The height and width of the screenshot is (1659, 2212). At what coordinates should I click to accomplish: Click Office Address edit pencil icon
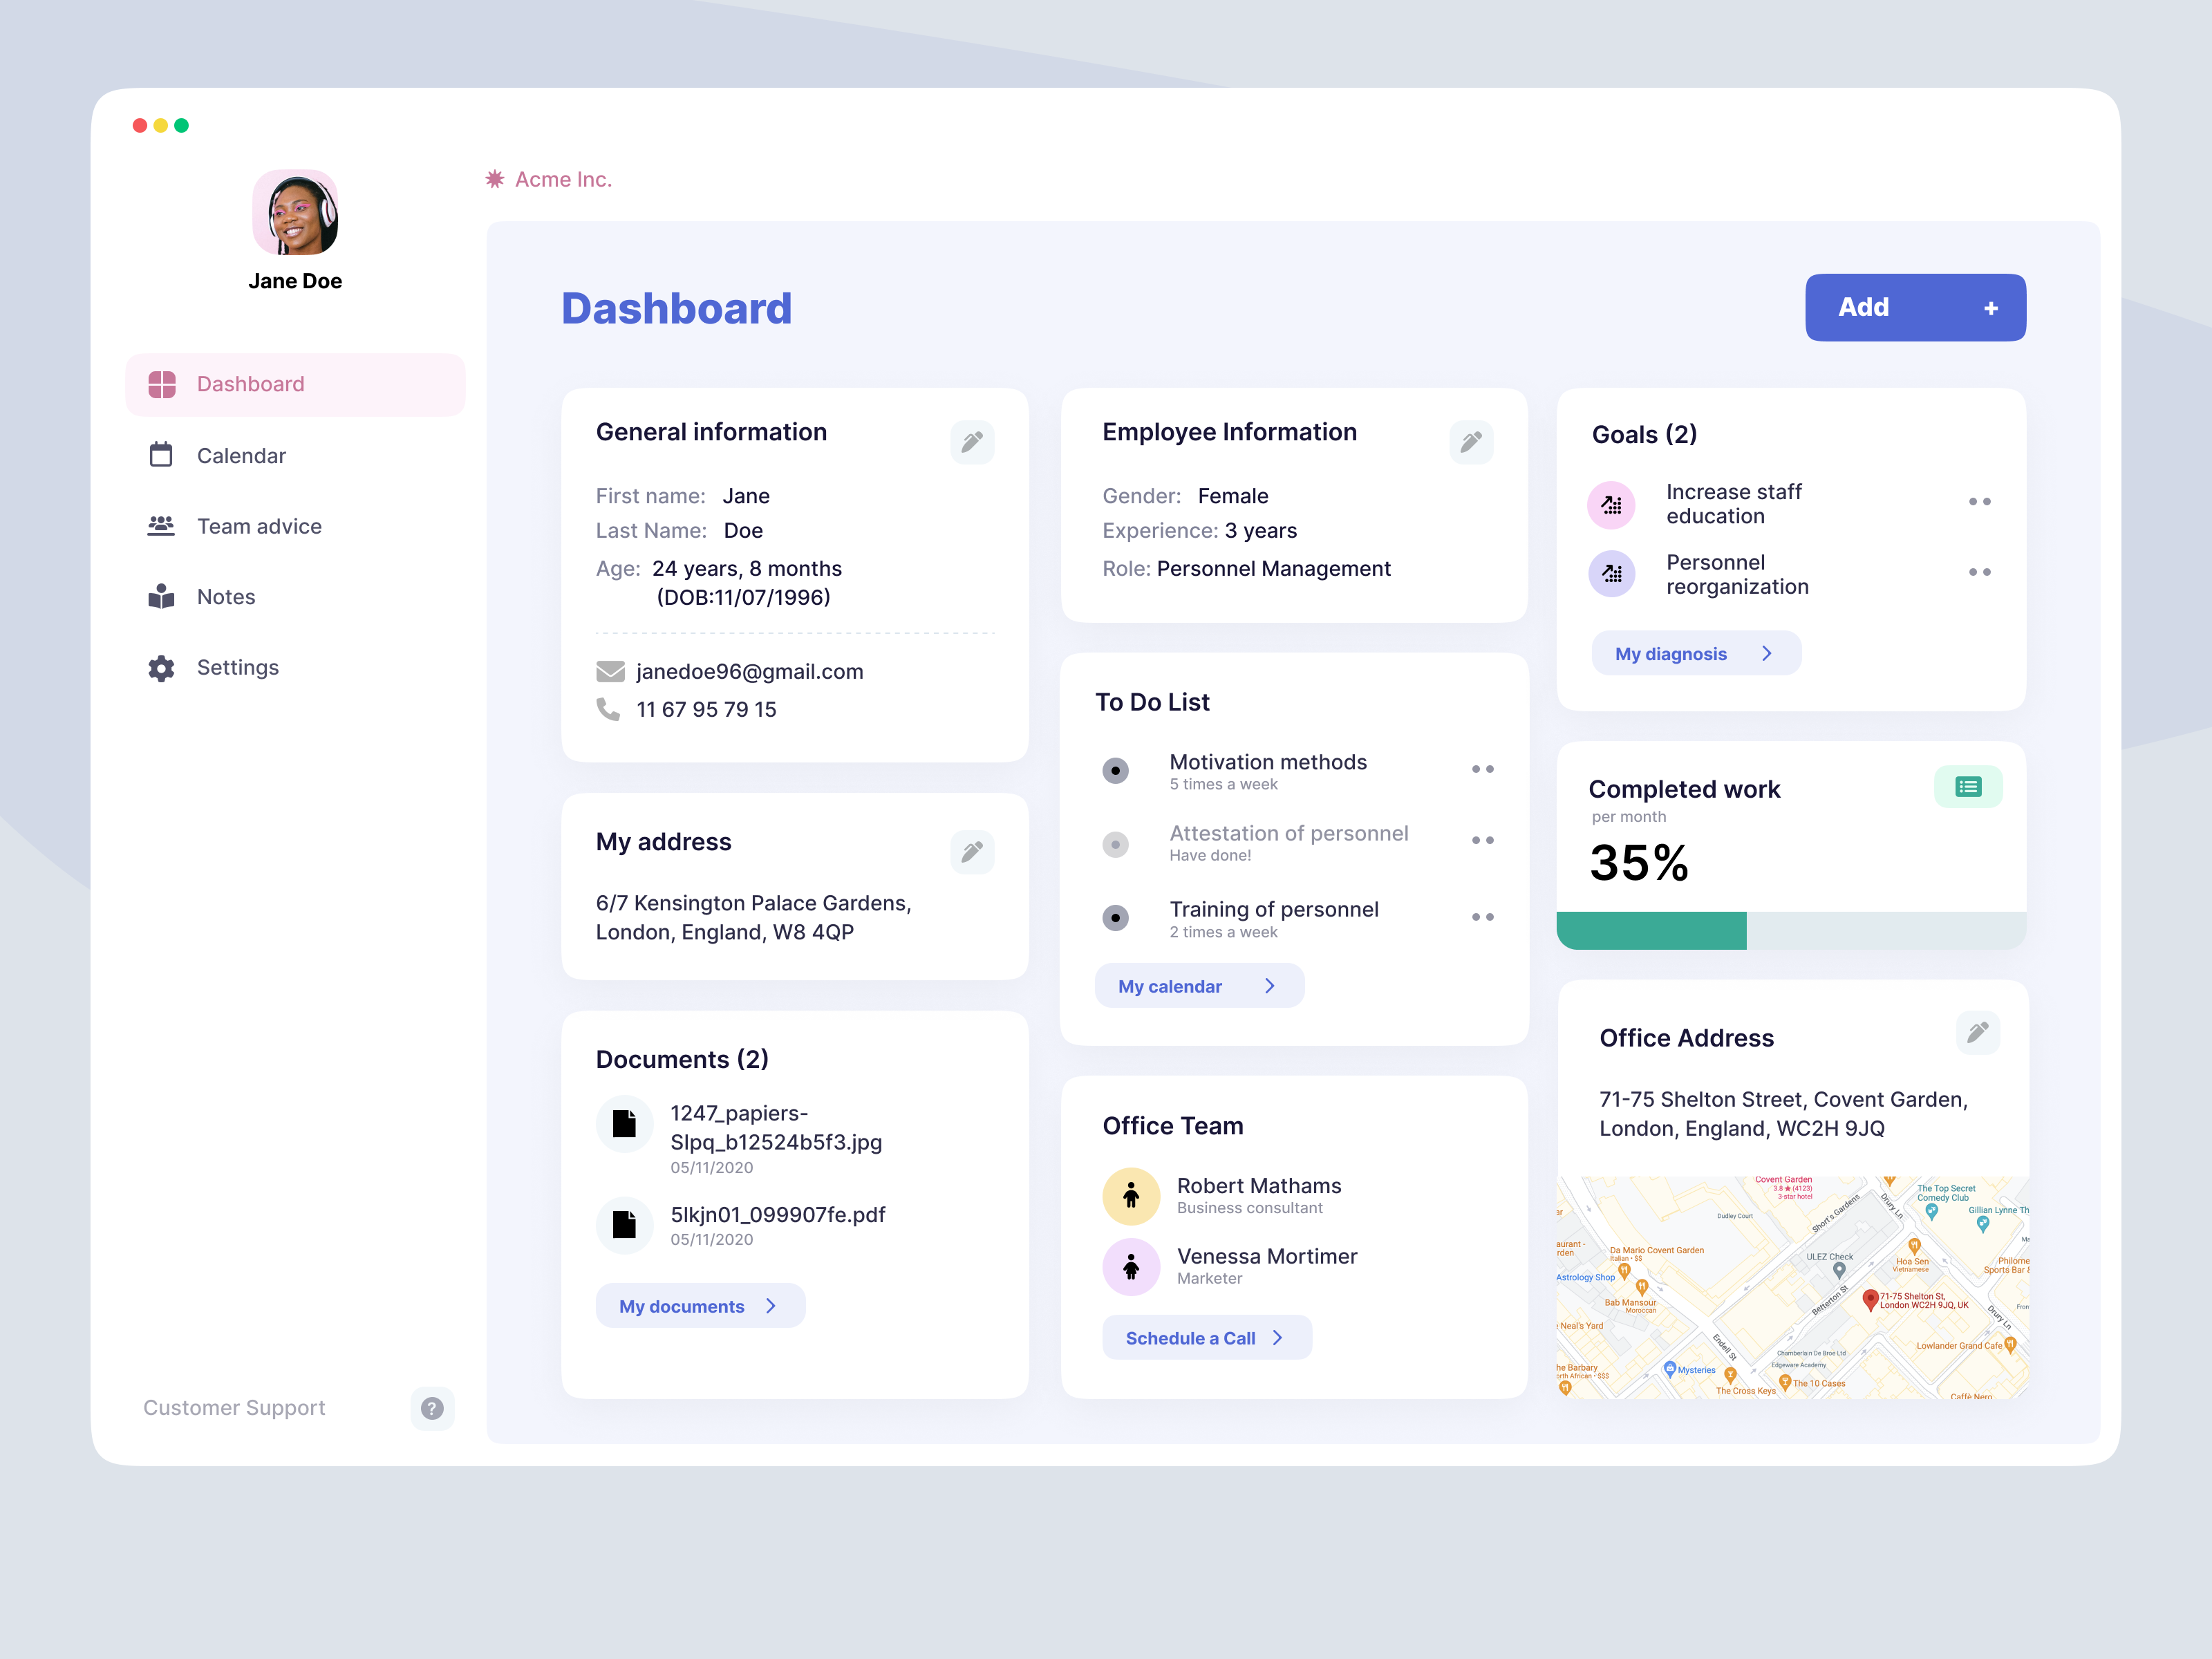(1977, 1032)
